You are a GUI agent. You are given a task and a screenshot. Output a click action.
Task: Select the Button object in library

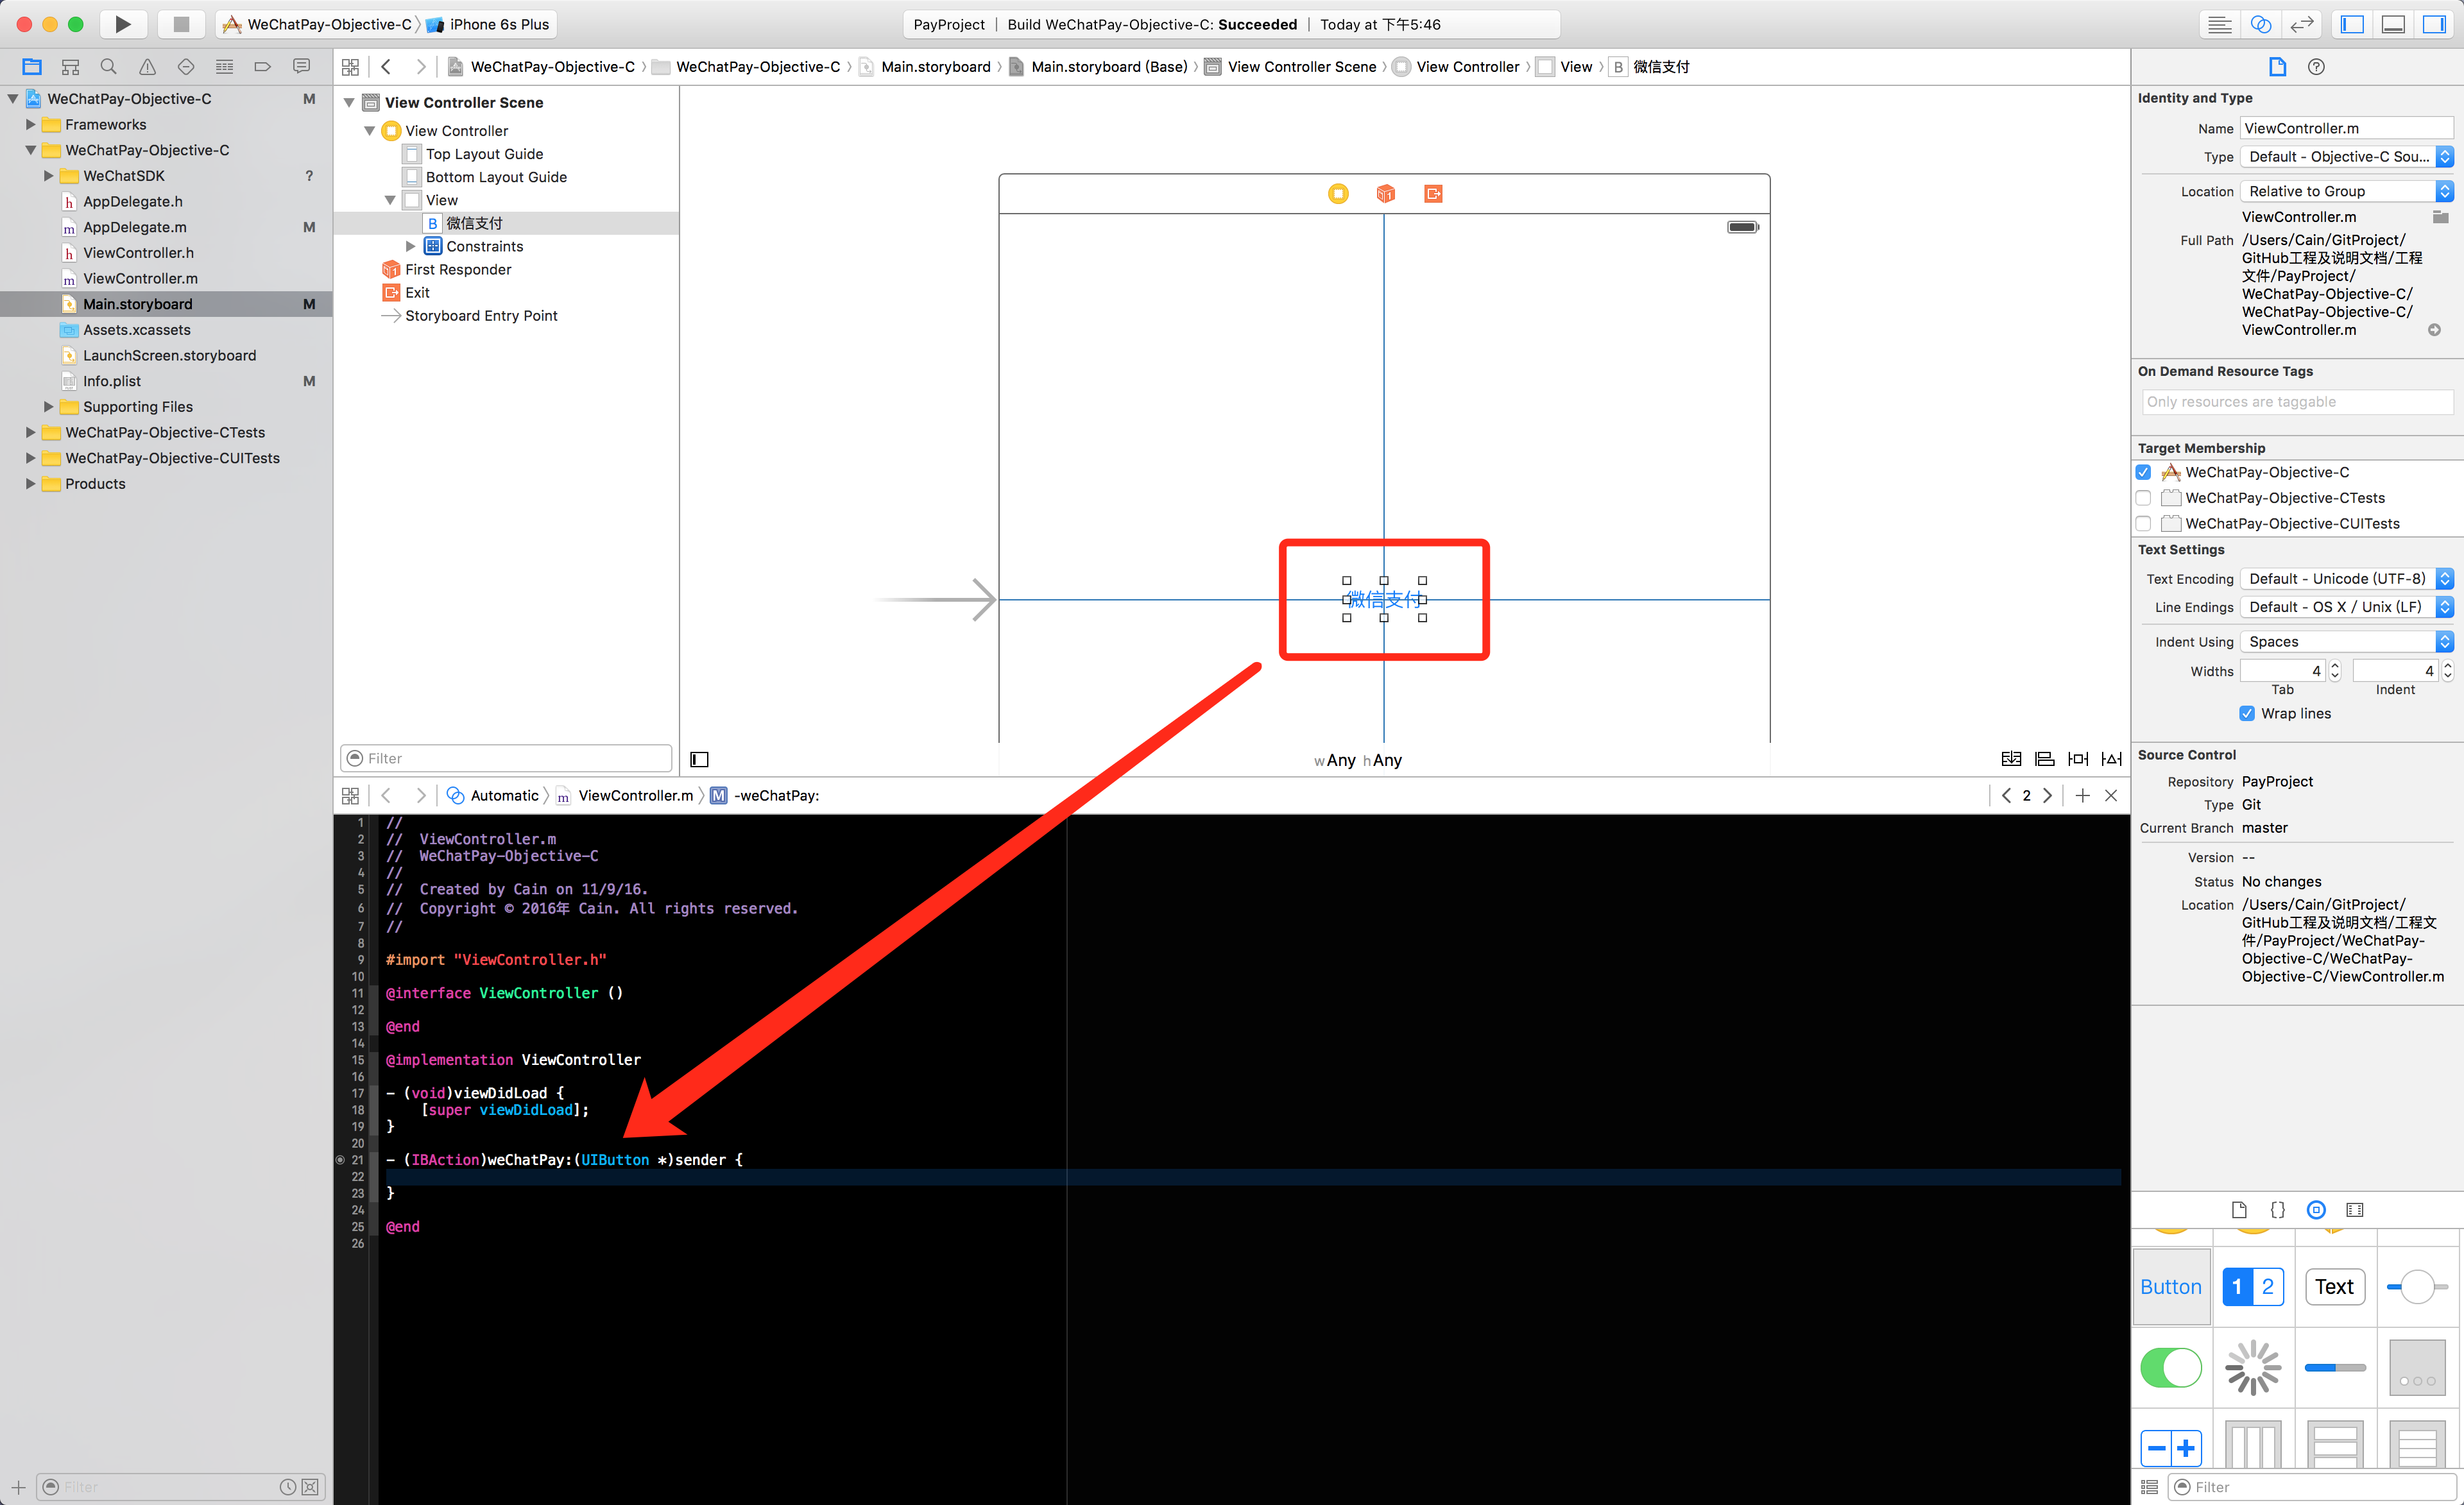coord(2171,1287)
